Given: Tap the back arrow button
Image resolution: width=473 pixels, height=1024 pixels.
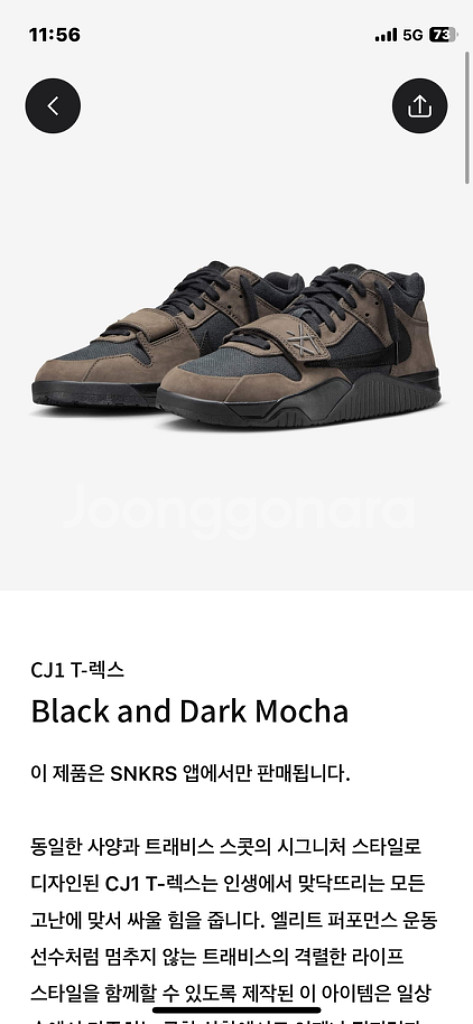Looking at the screenshot, I should [x=53, y=106].
